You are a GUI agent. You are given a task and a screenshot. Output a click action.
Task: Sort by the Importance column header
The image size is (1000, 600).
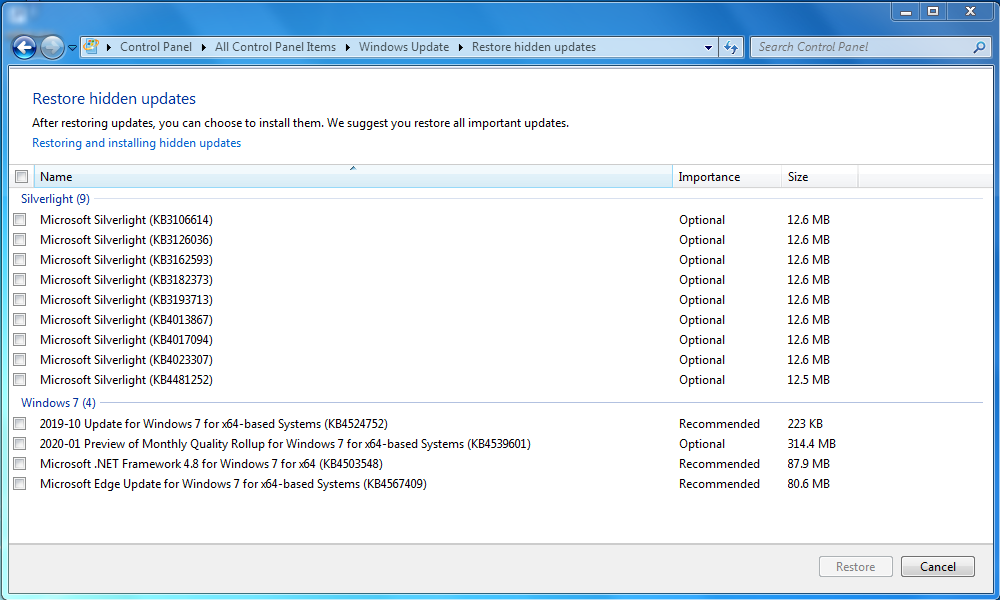click(727, 177)
